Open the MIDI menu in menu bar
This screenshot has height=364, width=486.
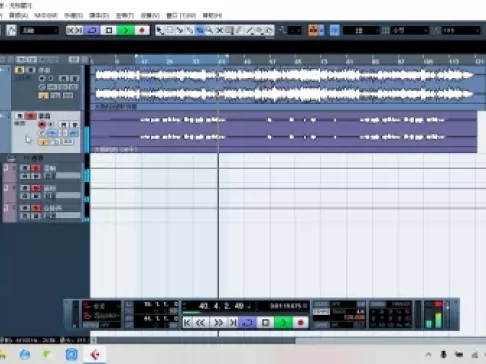pyautogui.click(x=45, y=15)
